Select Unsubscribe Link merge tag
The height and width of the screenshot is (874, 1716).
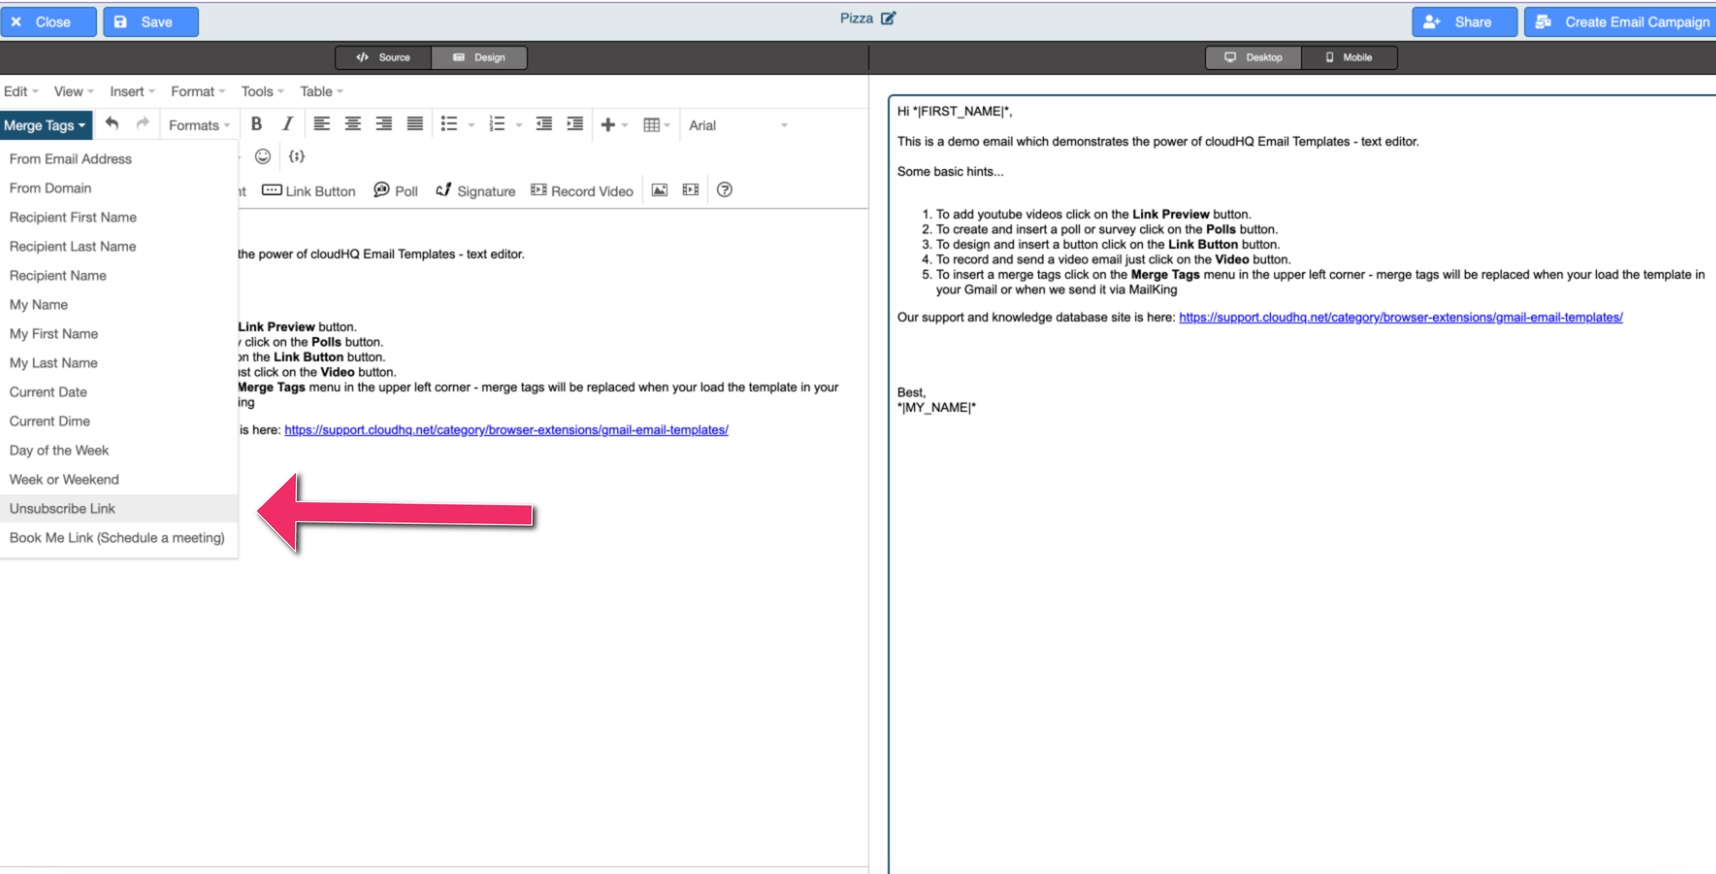[119, 508]
